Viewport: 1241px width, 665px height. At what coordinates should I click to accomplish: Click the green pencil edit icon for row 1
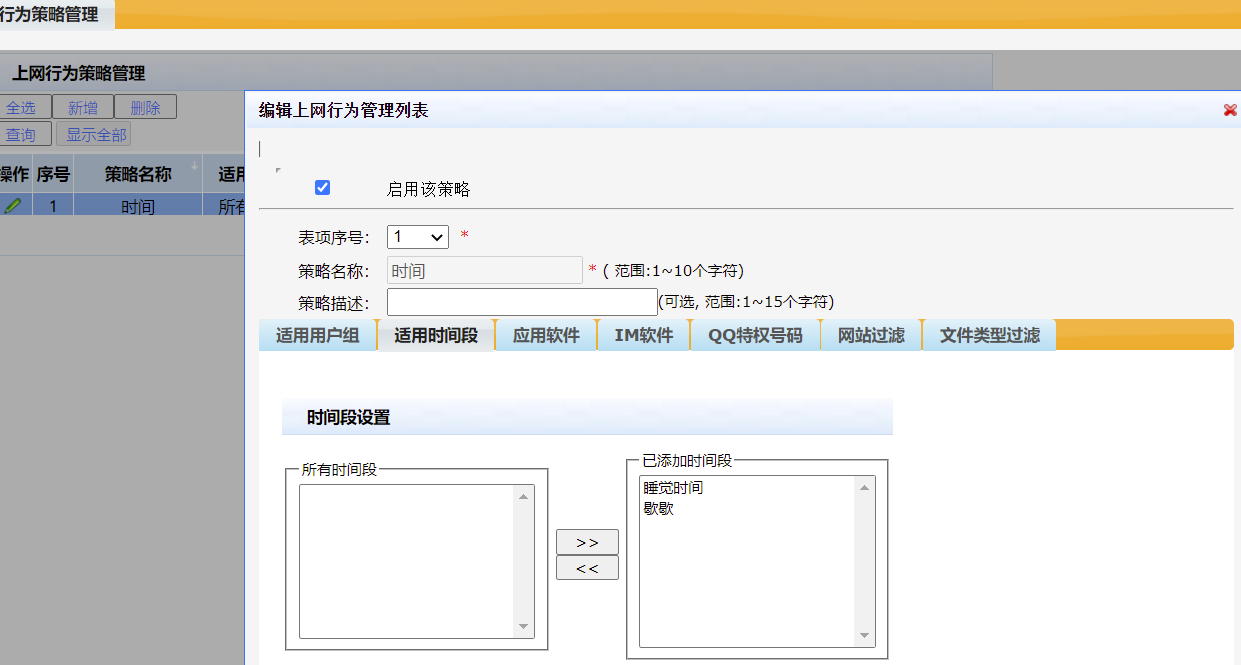12,205
